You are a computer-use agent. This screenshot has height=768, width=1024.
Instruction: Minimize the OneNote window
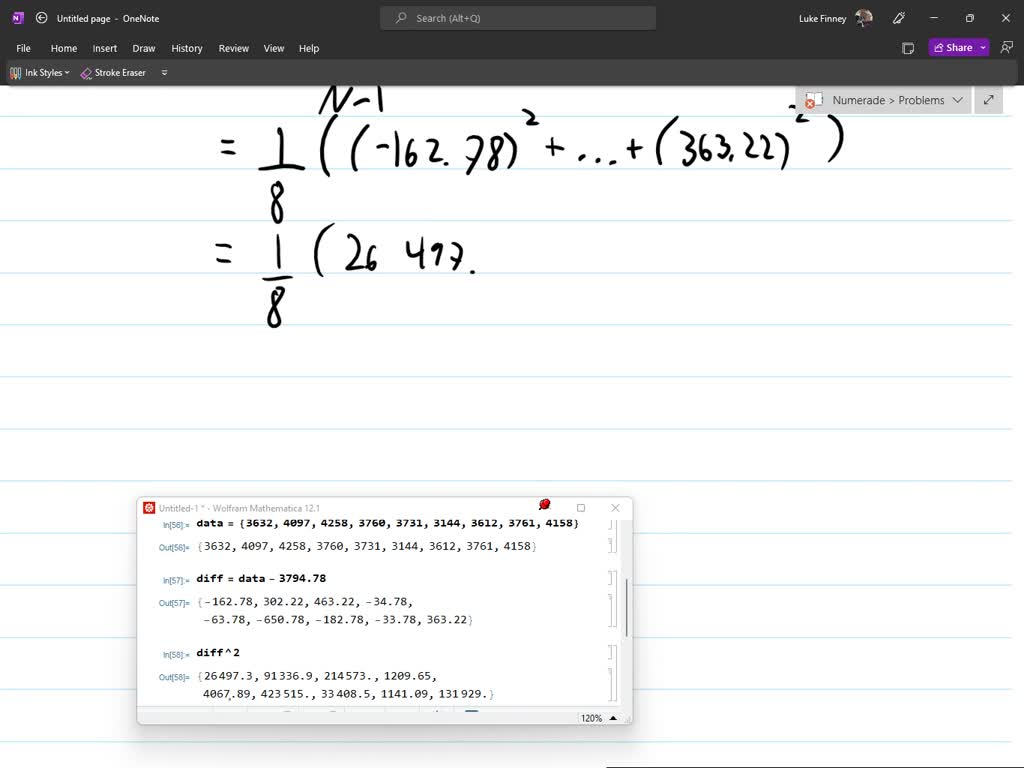click(x=934, y=18)
